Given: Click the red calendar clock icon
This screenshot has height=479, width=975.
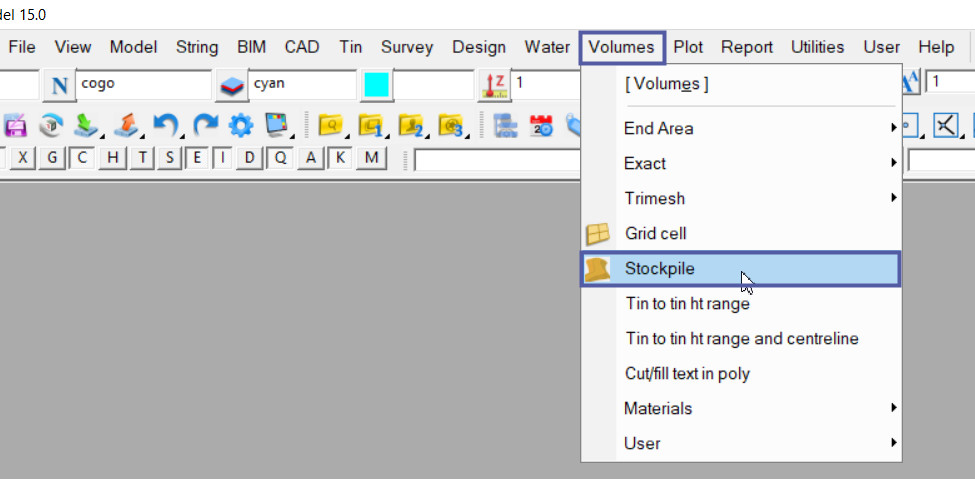Looking at the screenshot, I should (540, 126).
